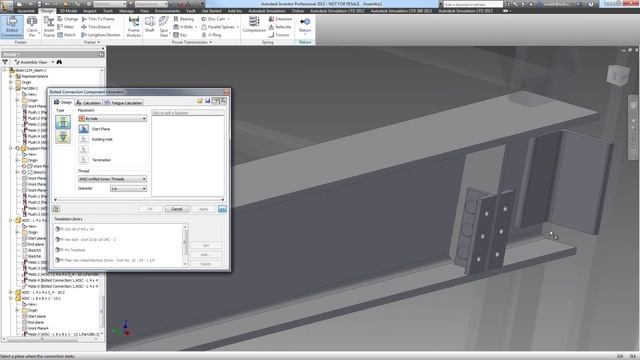Click the Apply button in dialog

(x=204, y=209)
